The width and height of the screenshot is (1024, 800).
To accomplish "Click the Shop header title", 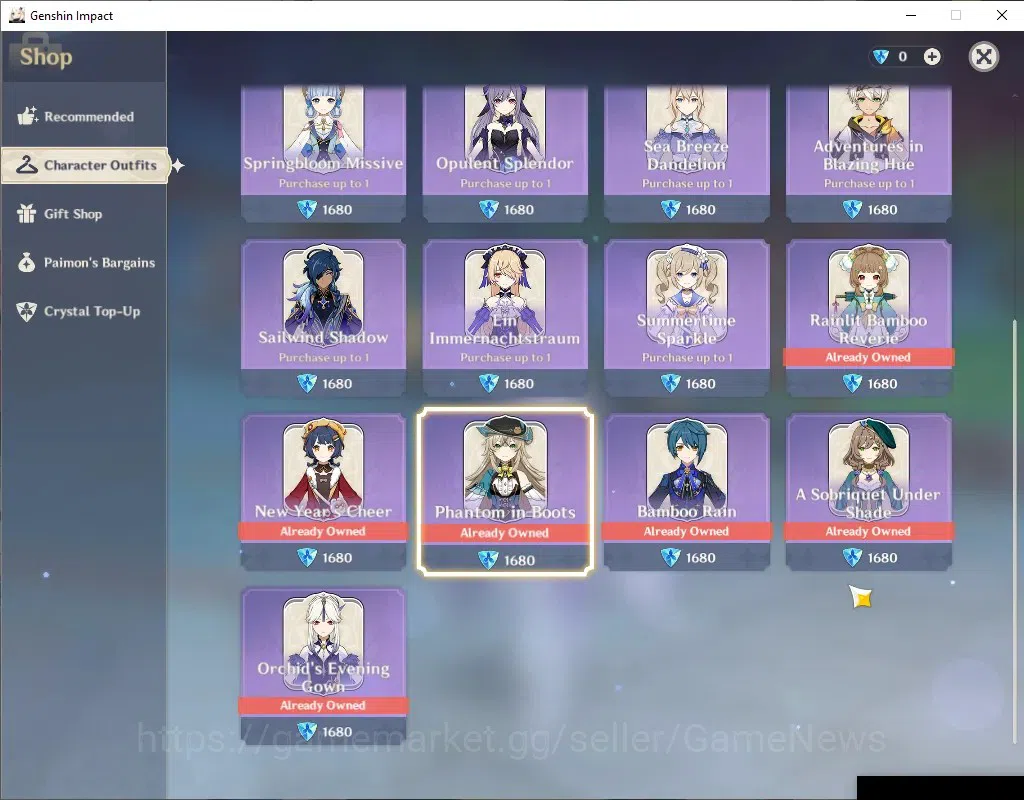I will click(x=46, y=57).
